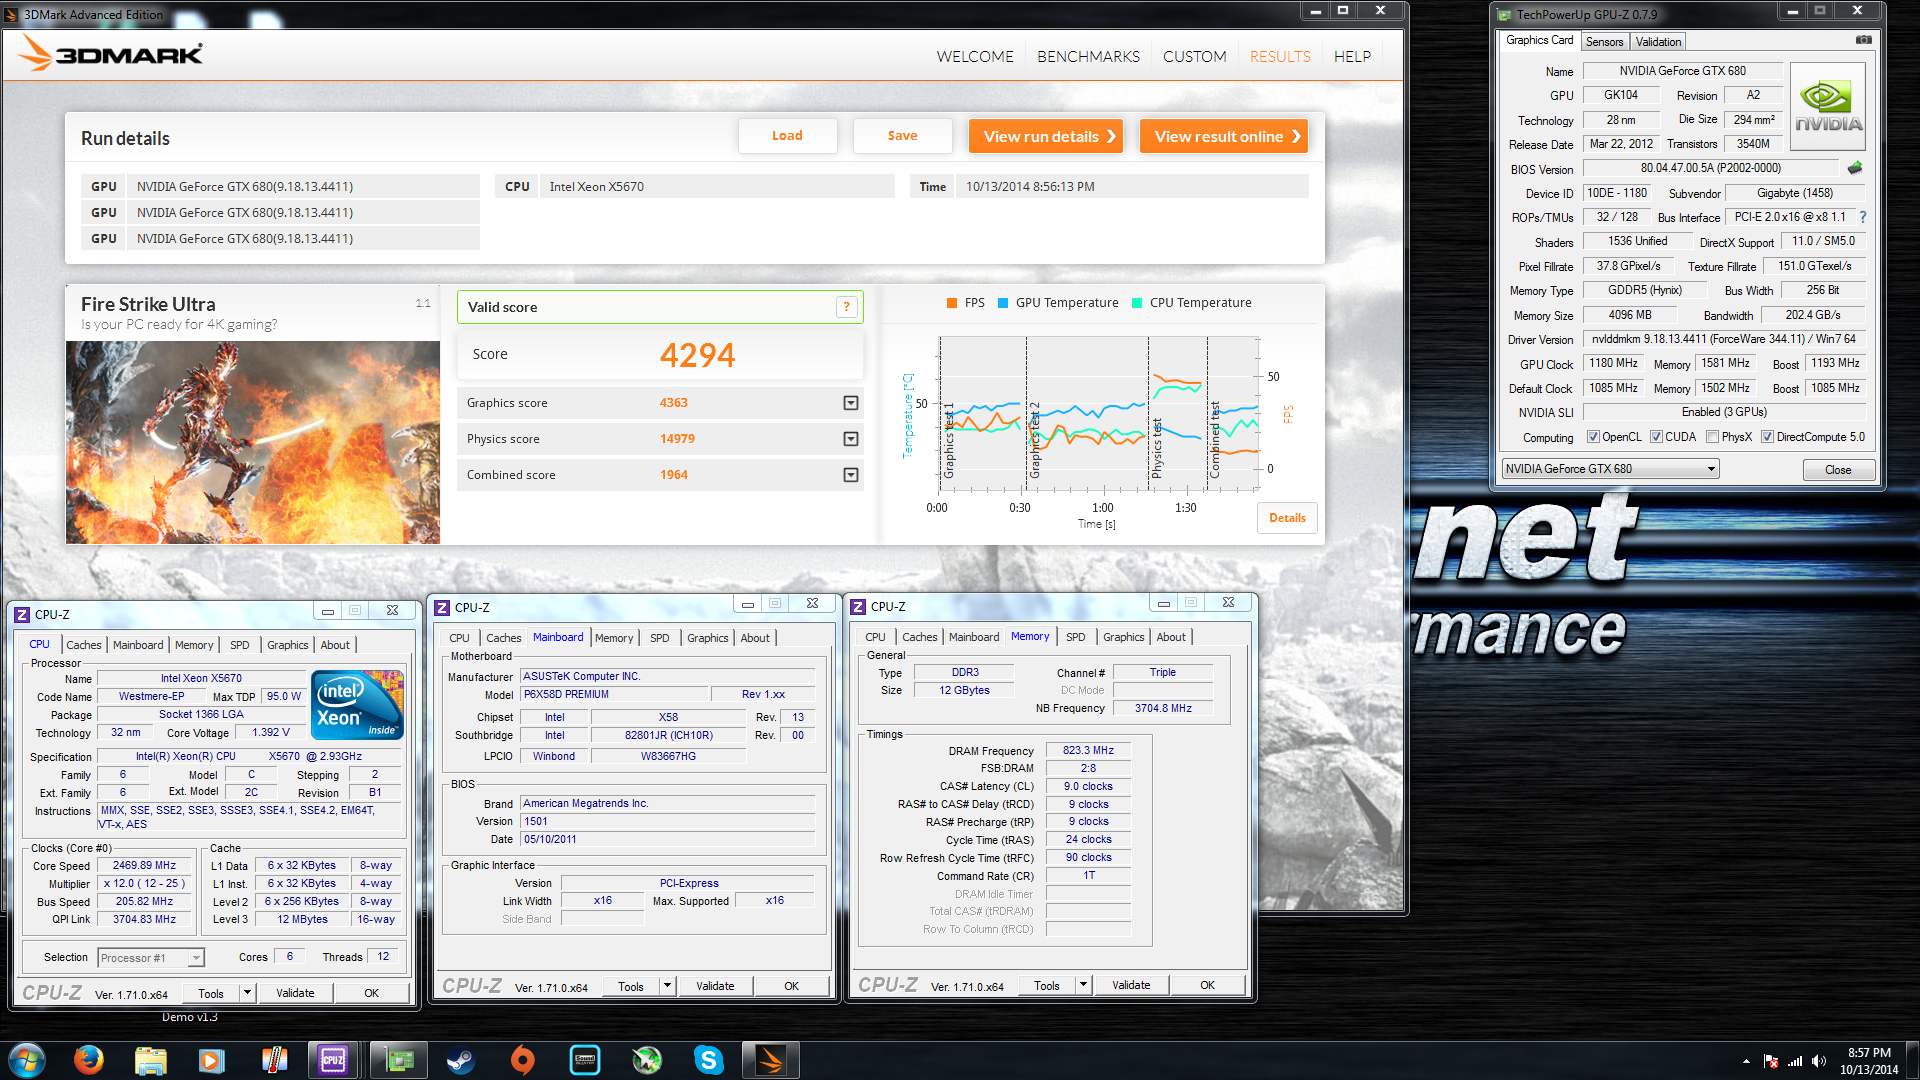The image size is (1920, 1080).
Task: Switch to the Validation tab in GPU-Z
Action: point(1658,42)
